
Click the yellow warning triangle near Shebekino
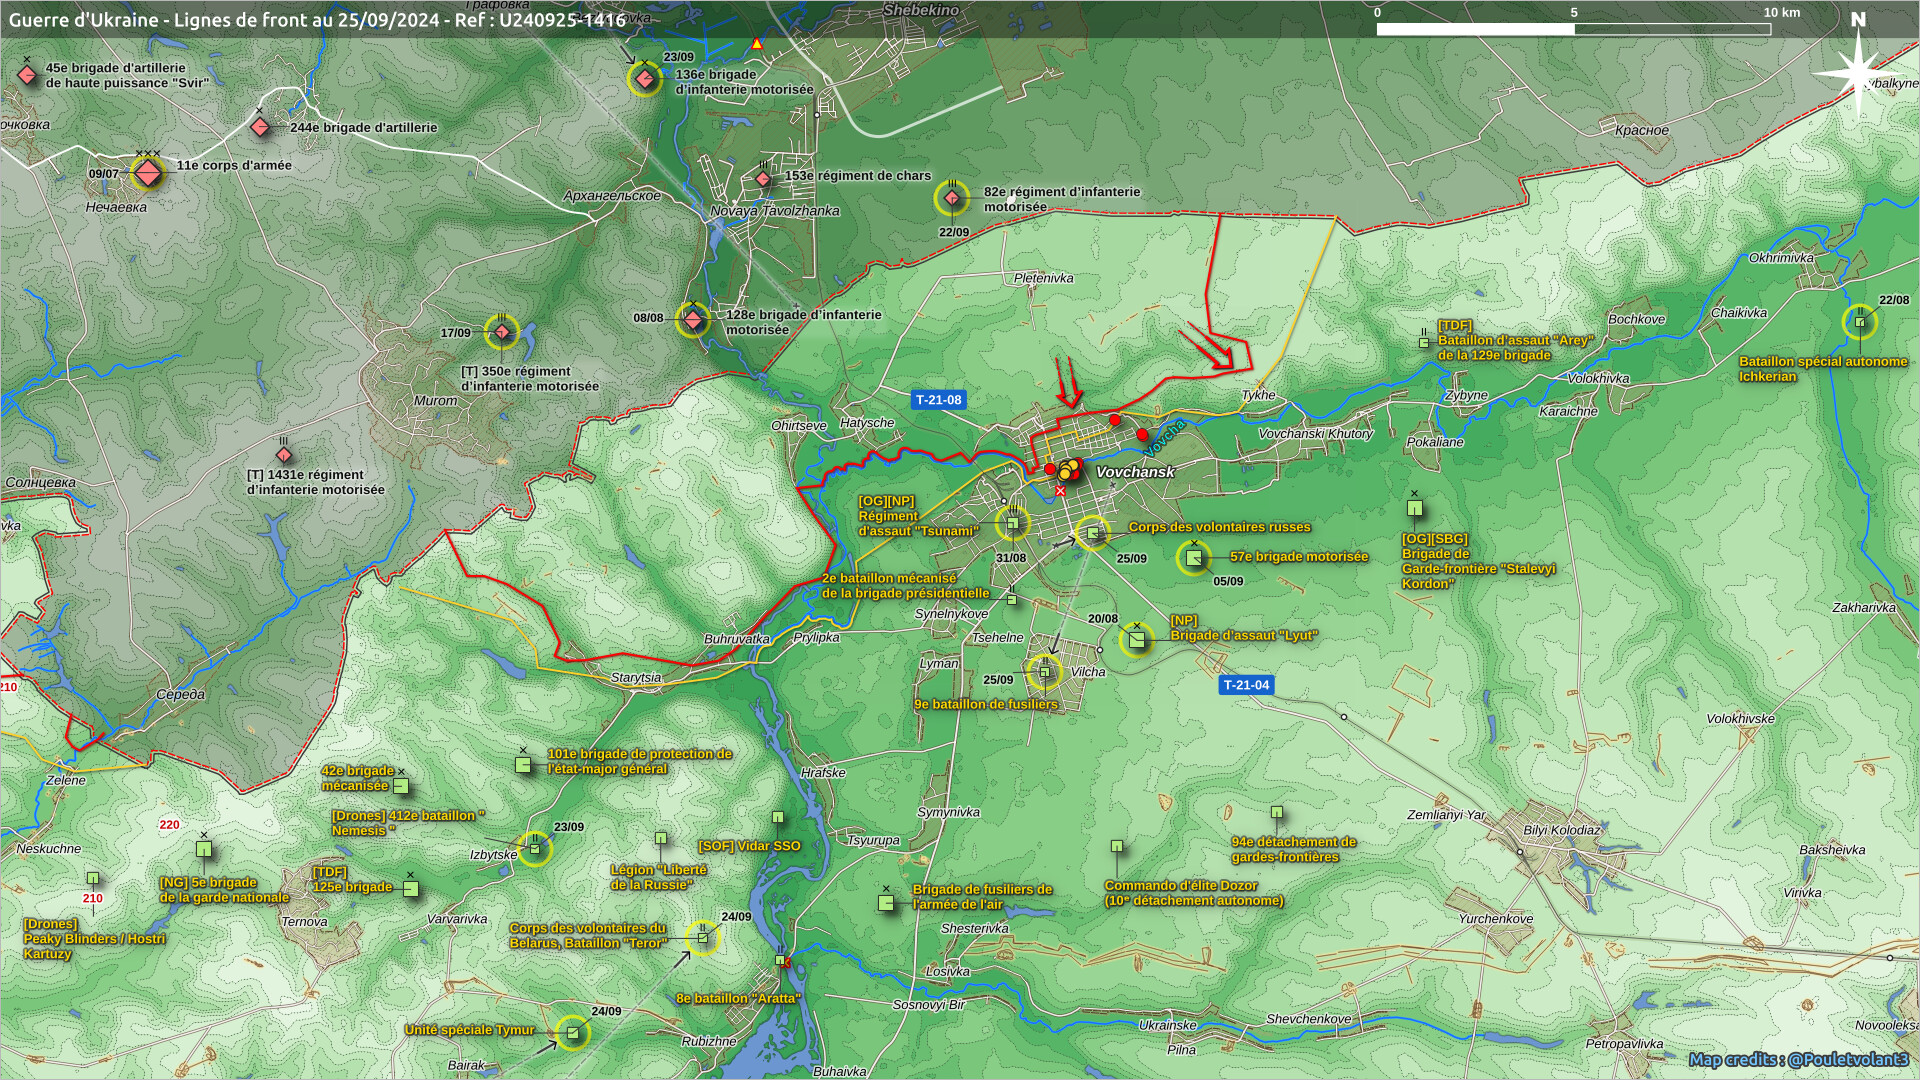[757, 44]
